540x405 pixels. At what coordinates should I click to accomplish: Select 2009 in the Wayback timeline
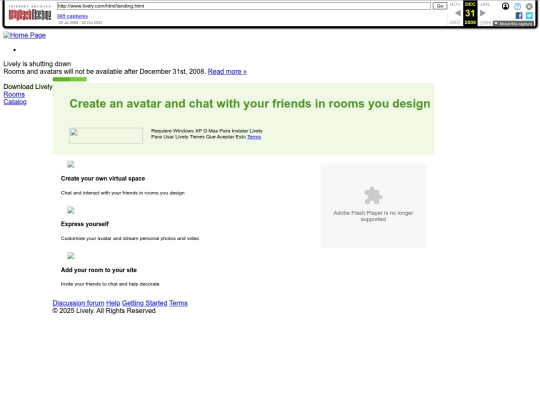click(485, 22)
